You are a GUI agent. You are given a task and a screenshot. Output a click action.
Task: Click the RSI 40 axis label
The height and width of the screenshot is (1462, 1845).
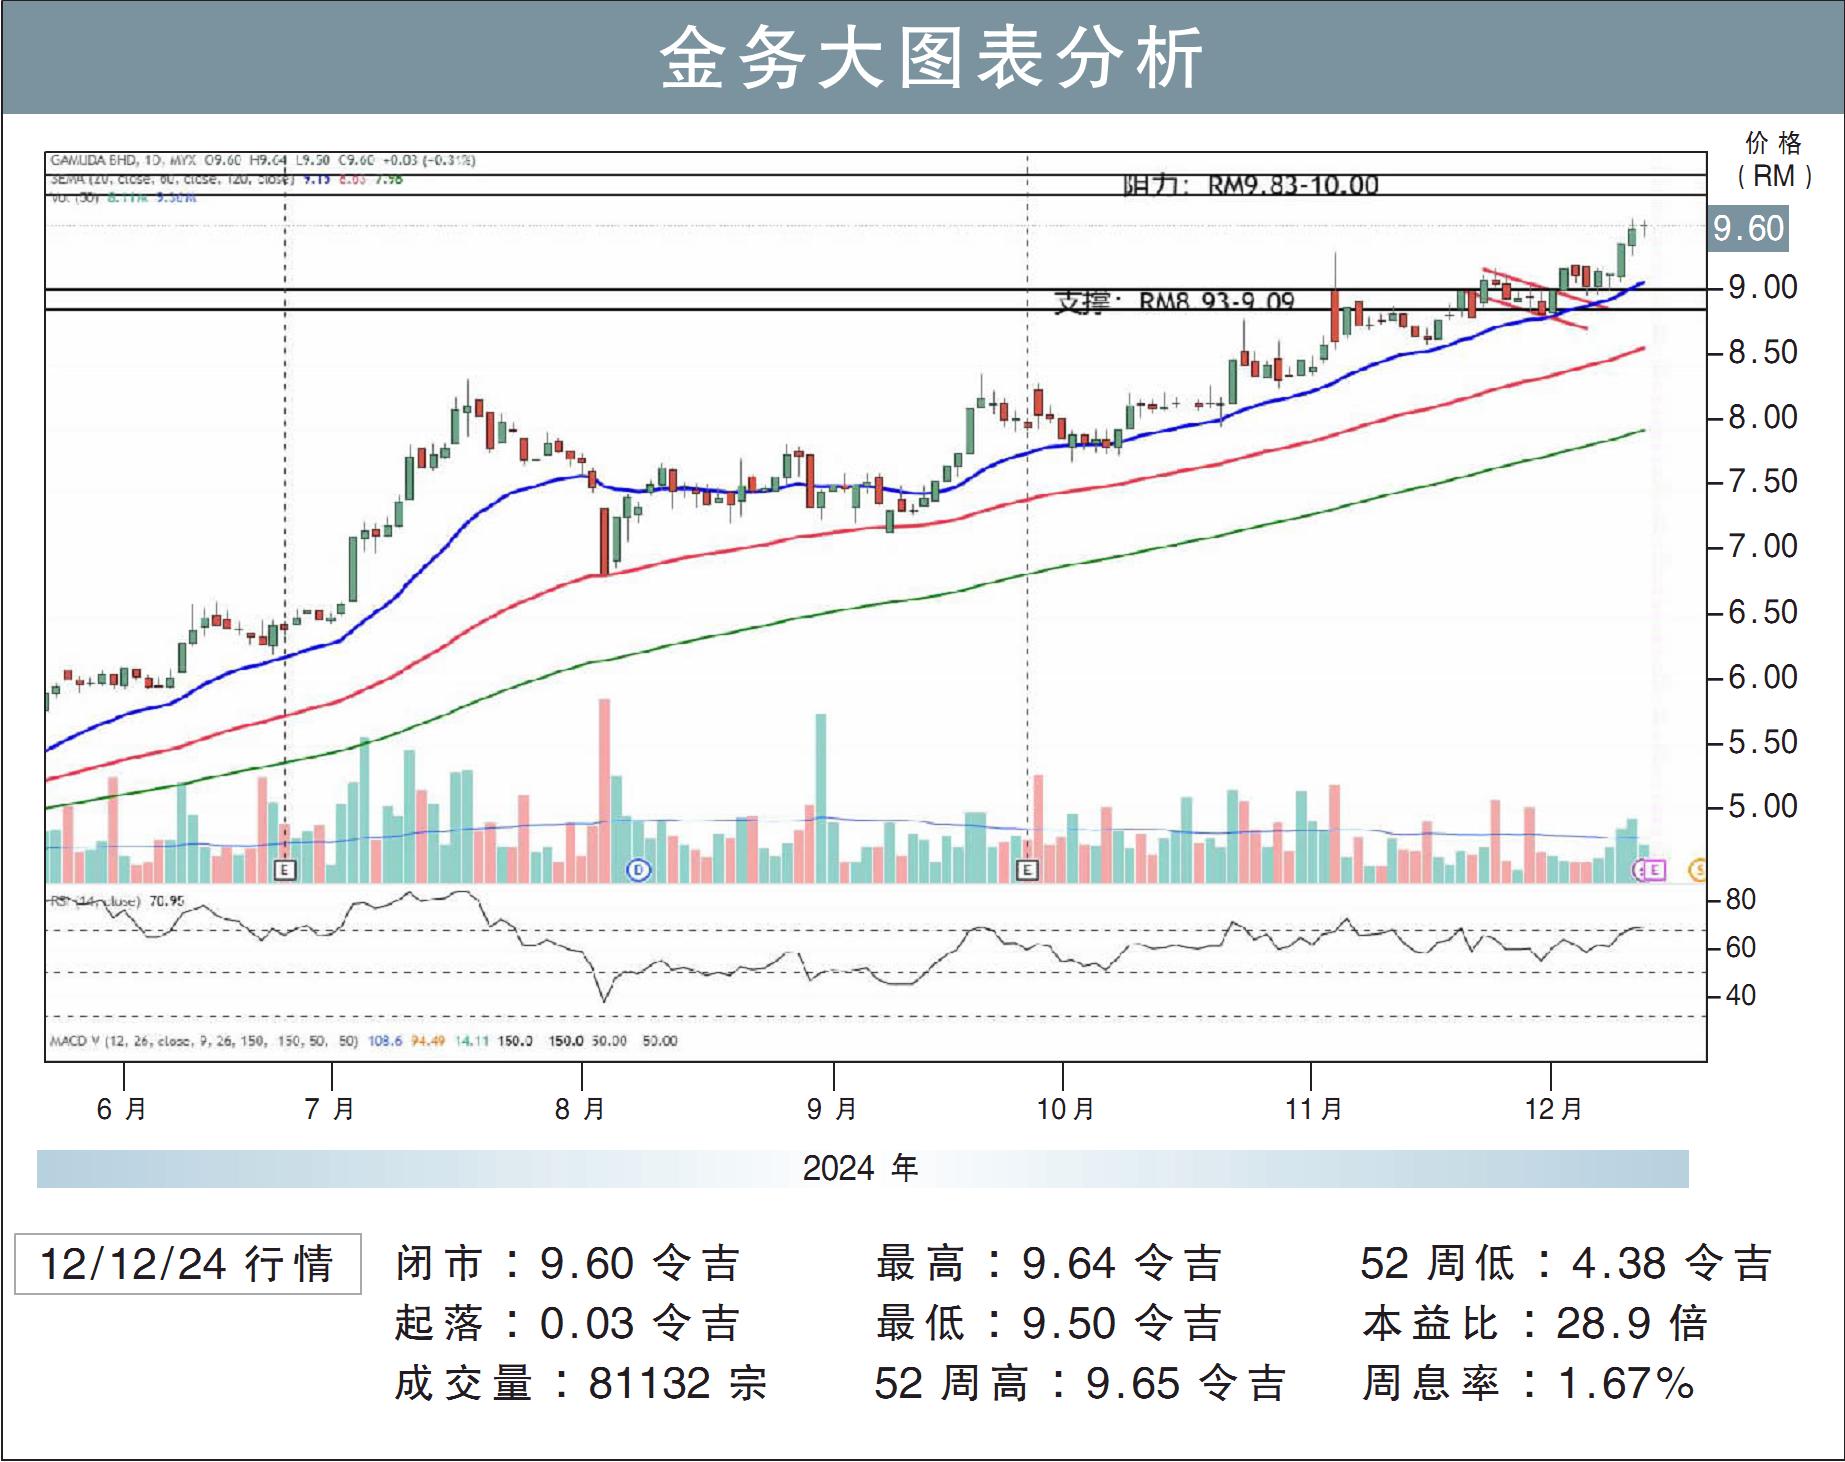(1741, 995)
